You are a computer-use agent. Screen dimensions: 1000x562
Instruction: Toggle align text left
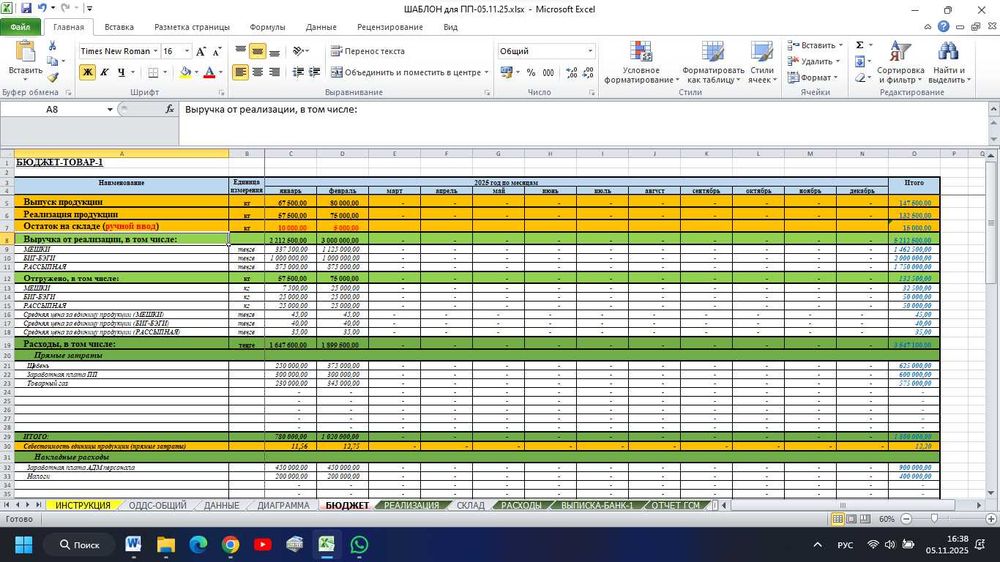[x=240, y=72]
